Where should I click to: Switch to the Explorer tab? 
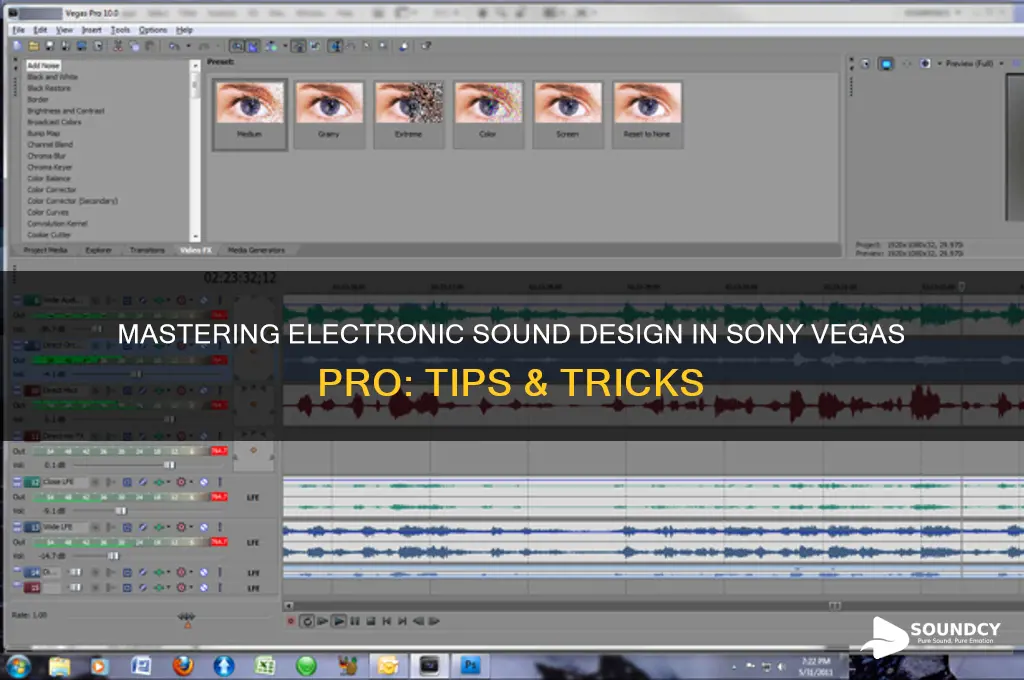pyautogui.click(x=99, y=250)
